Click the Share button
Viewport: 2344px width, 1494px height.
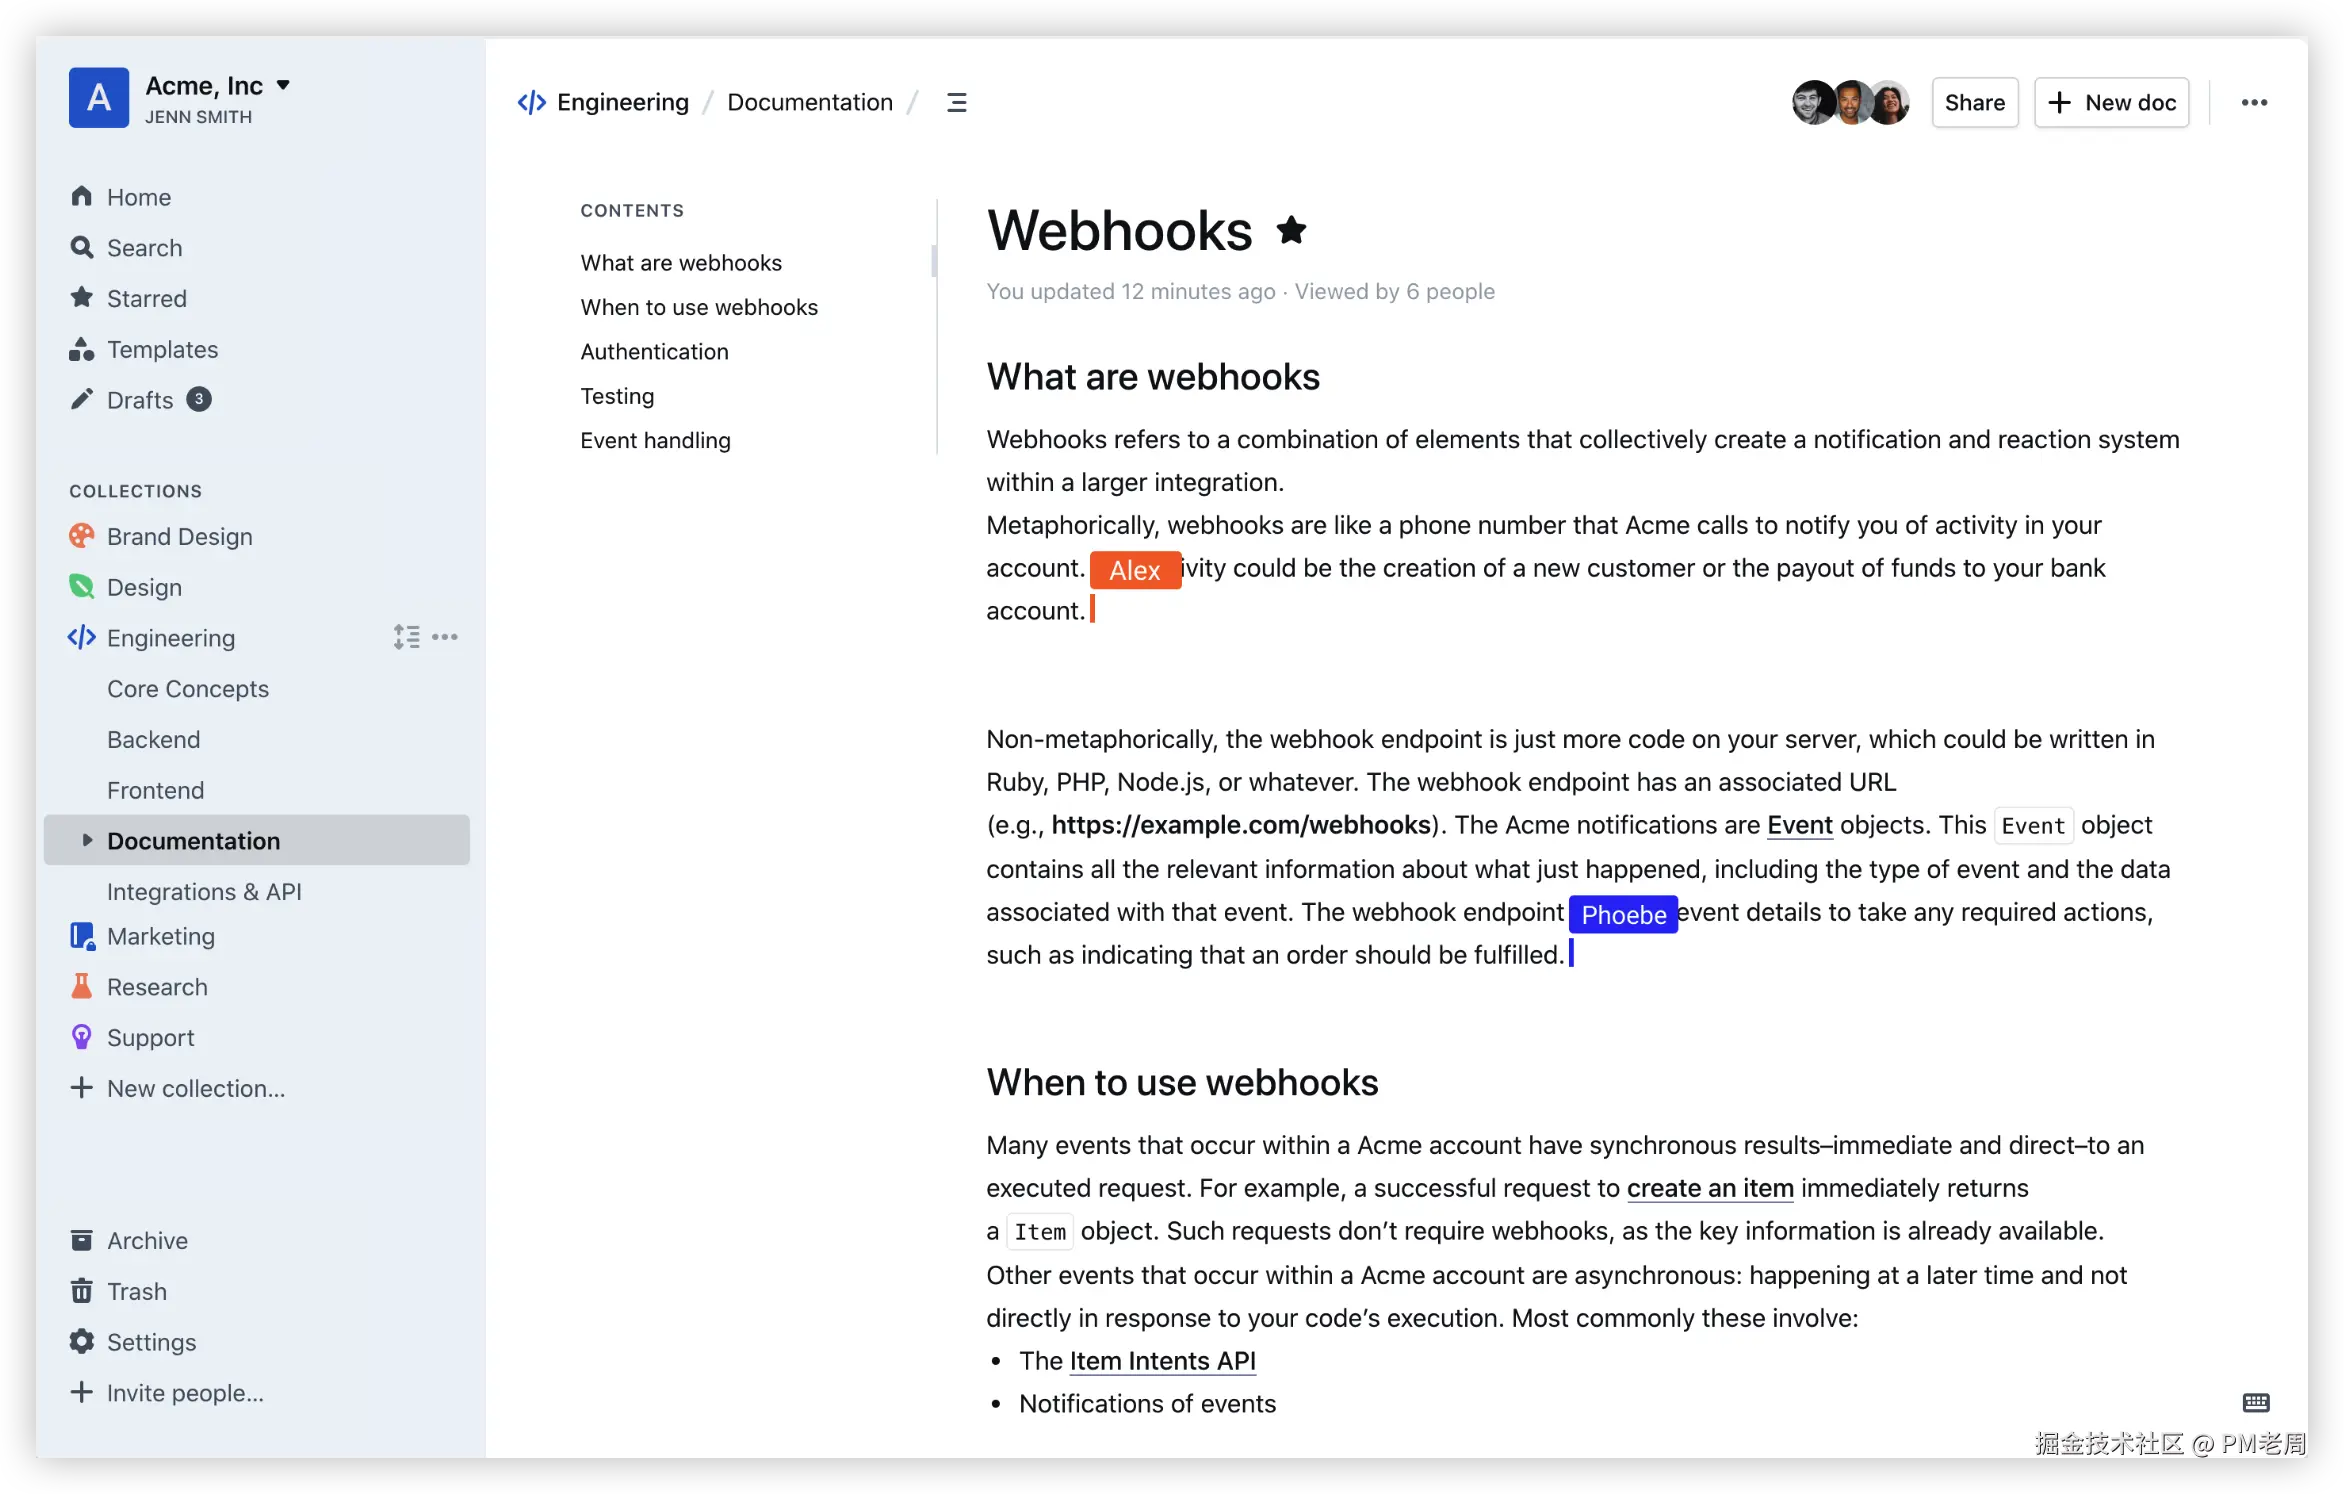(x=1974, y=102)
